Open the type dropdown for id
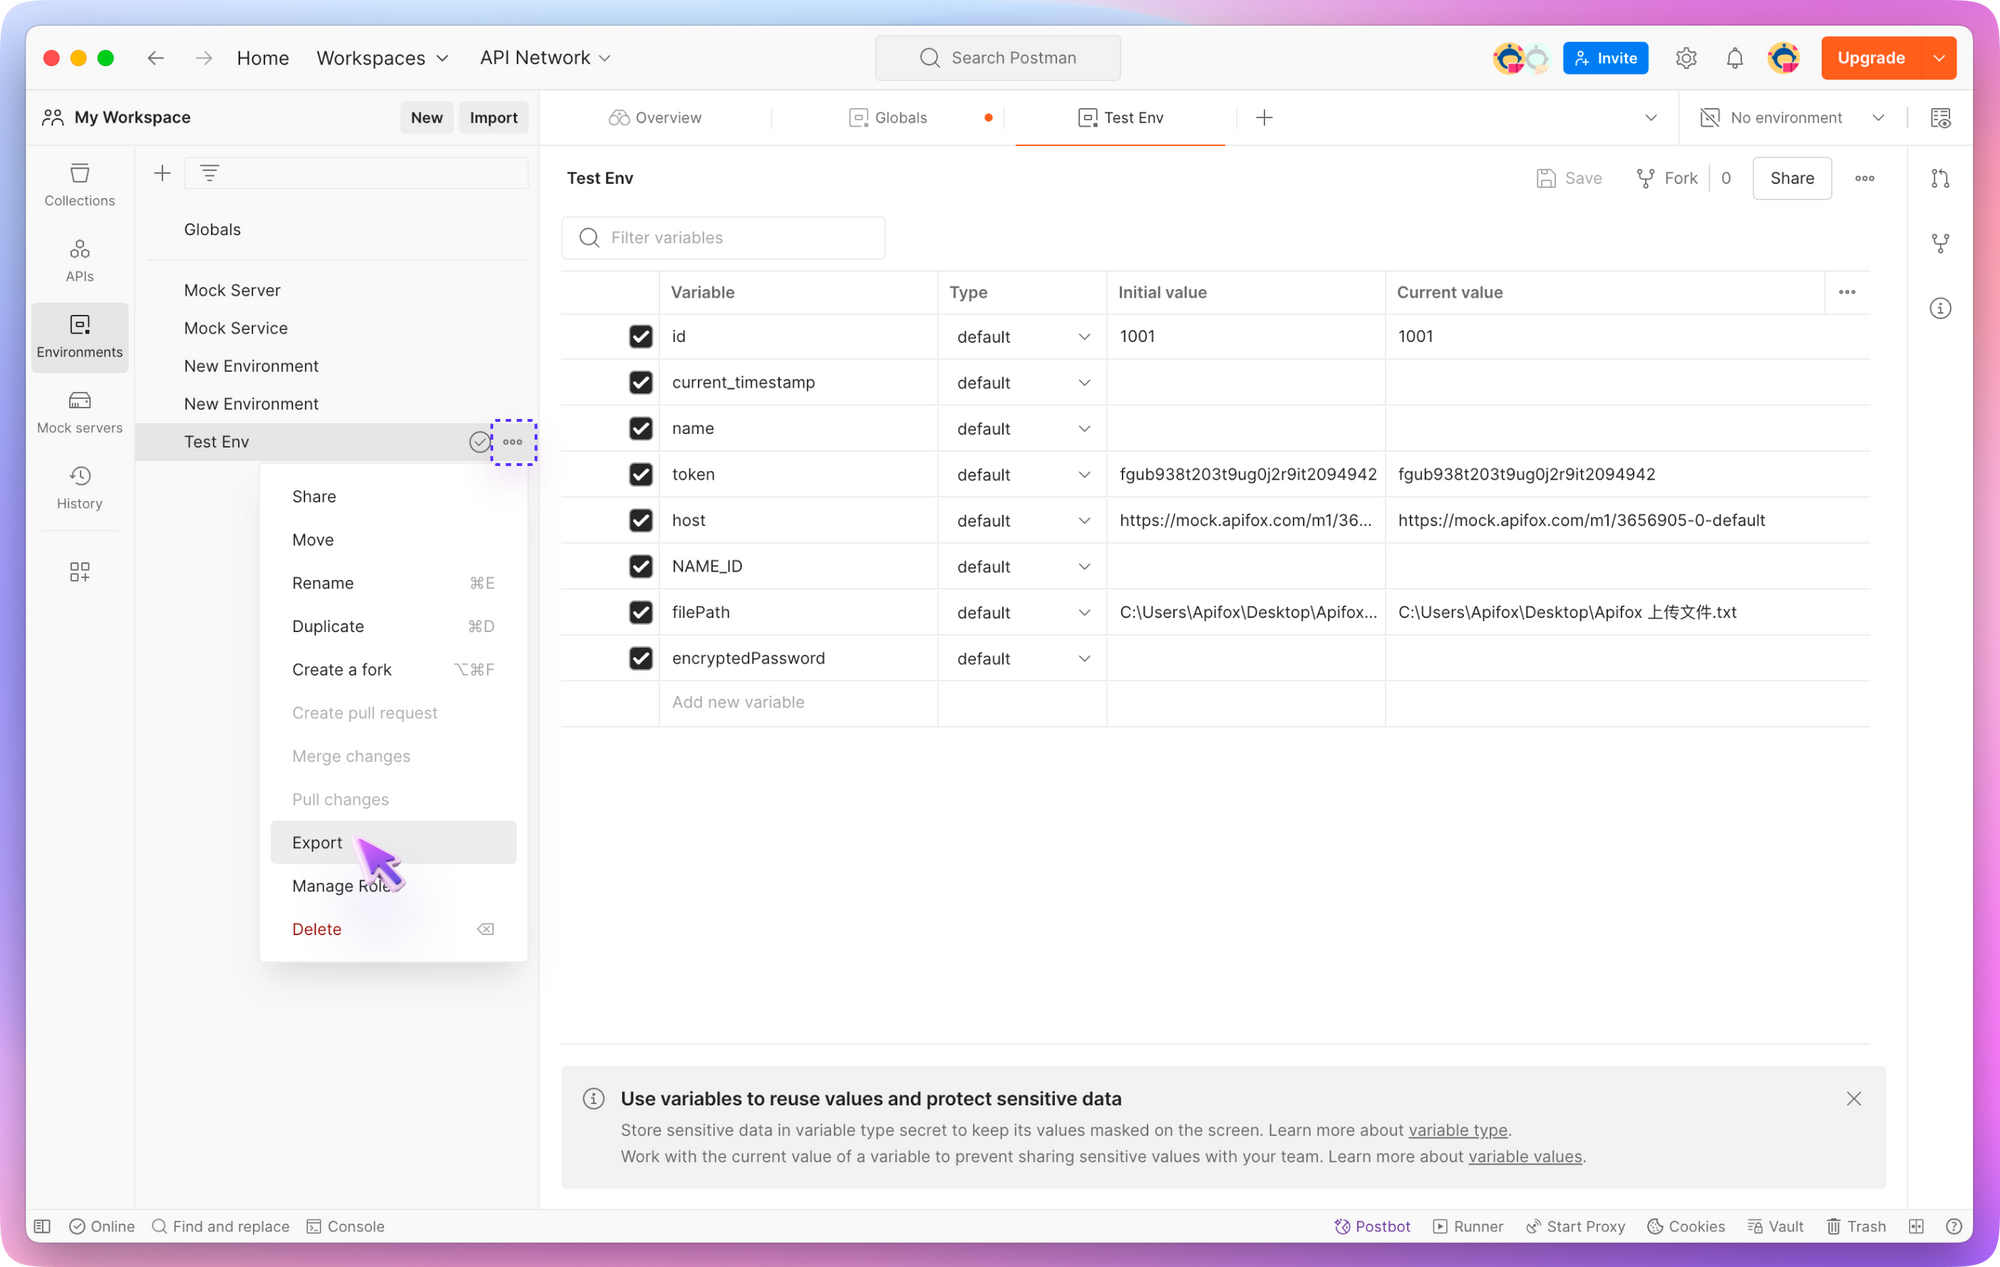Viewport: 2000px width, 1267px height. [1022, 337]
